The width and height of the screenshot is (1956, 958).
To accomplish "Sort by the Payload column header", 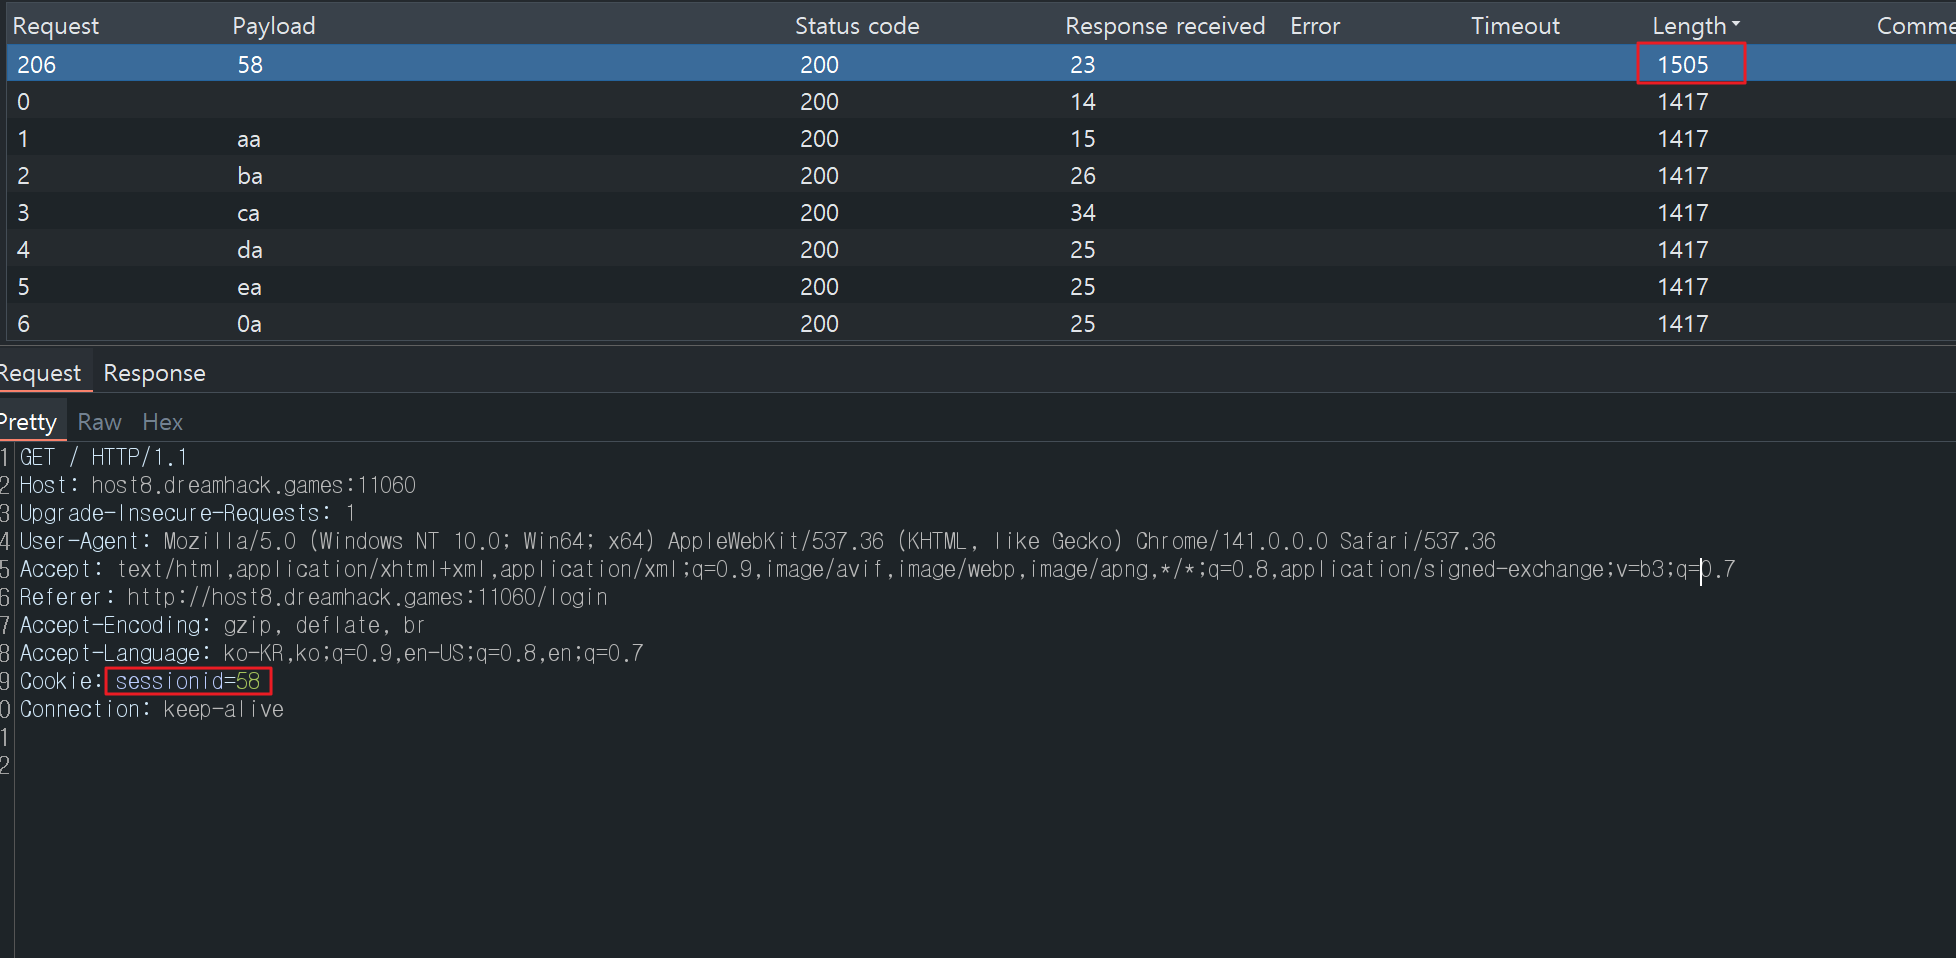I will 273,26.
